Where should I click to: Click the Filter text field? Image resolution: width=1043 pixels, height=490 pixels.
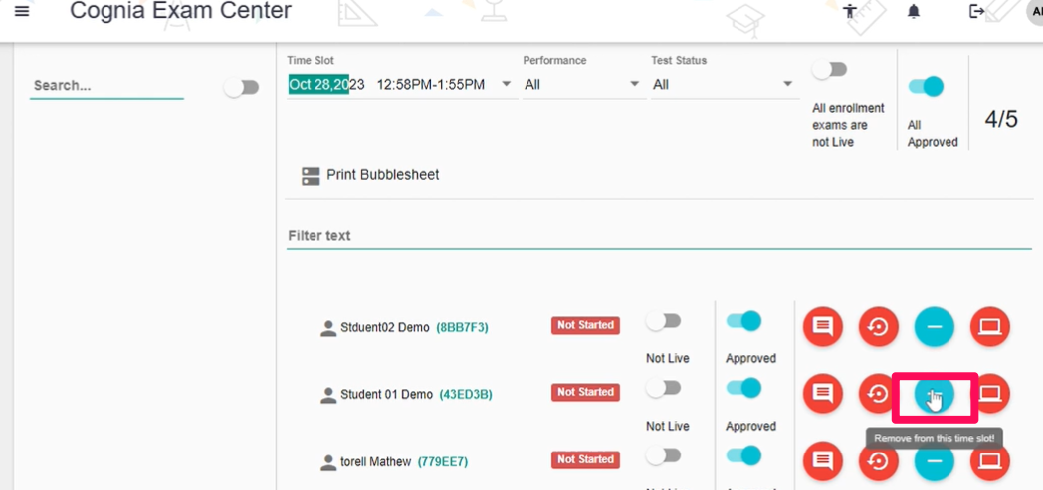point(659,236)
